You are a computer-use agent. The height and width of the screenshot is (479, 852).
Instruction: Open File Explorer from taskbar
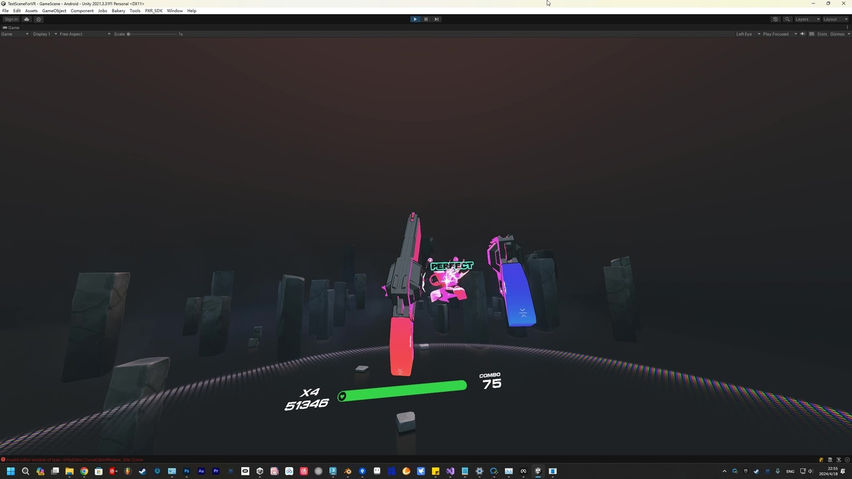(70, 471)
